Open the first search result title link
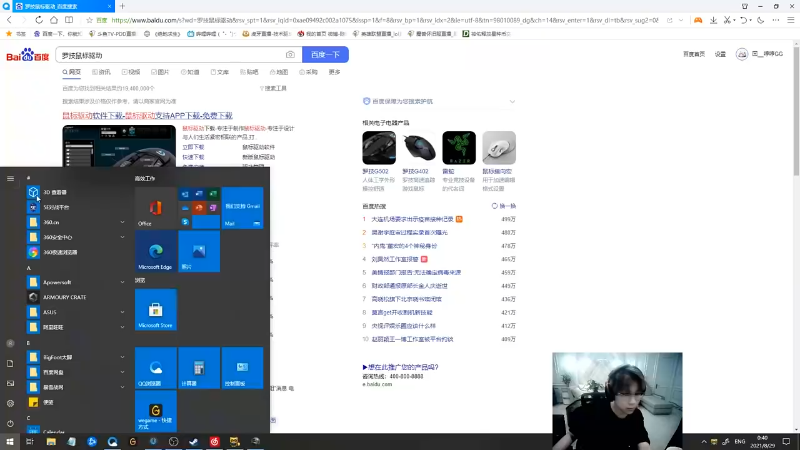The width and height of the screenshot is (800, 450). click(x=147, y=116)
